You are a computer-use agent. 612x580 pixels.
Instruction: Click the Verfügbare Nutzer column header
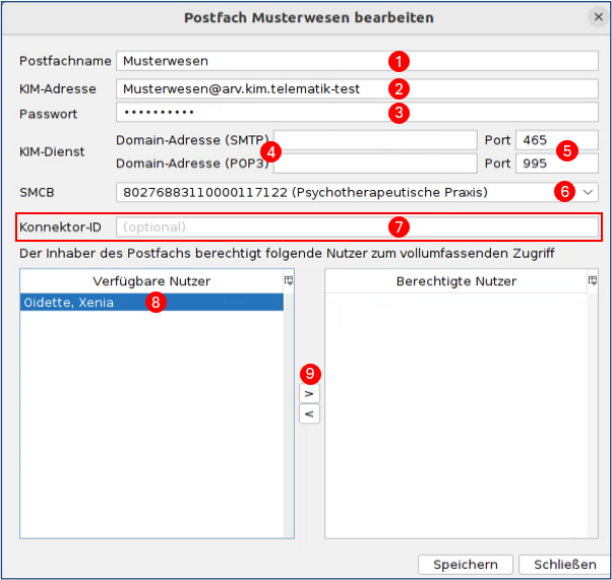(x=151, y=281)
